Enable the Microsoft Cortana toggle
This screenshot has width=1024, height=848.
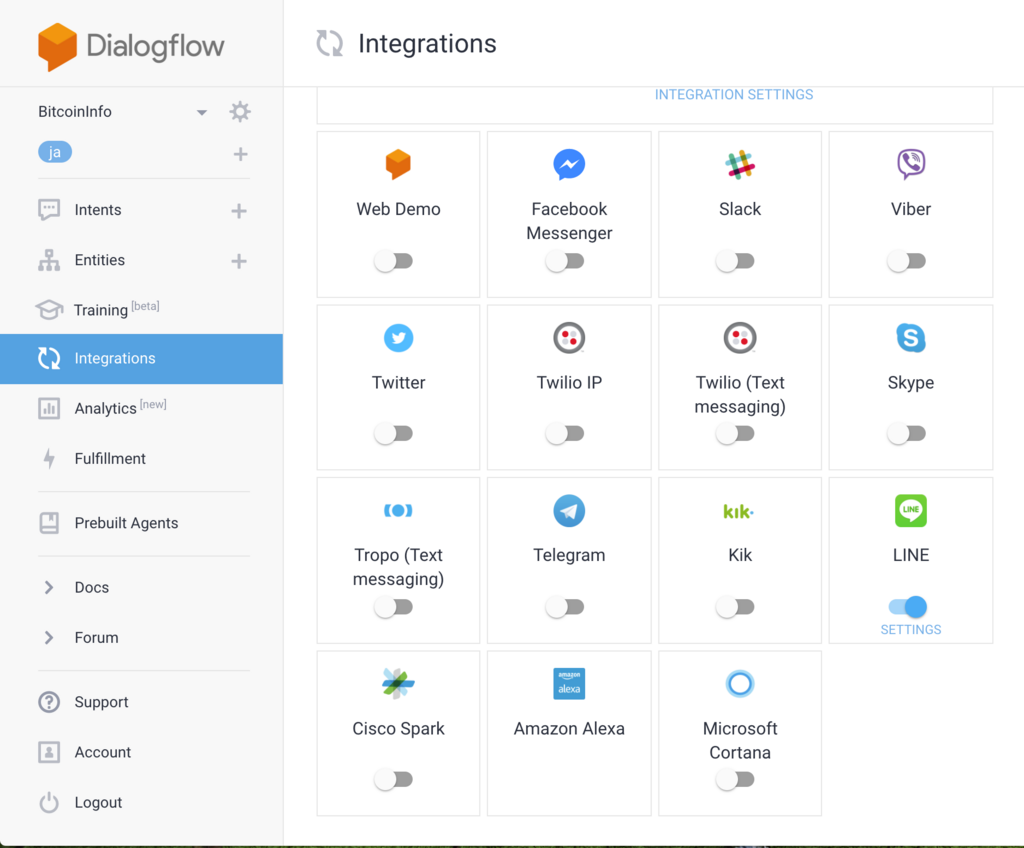pos(735,779)
